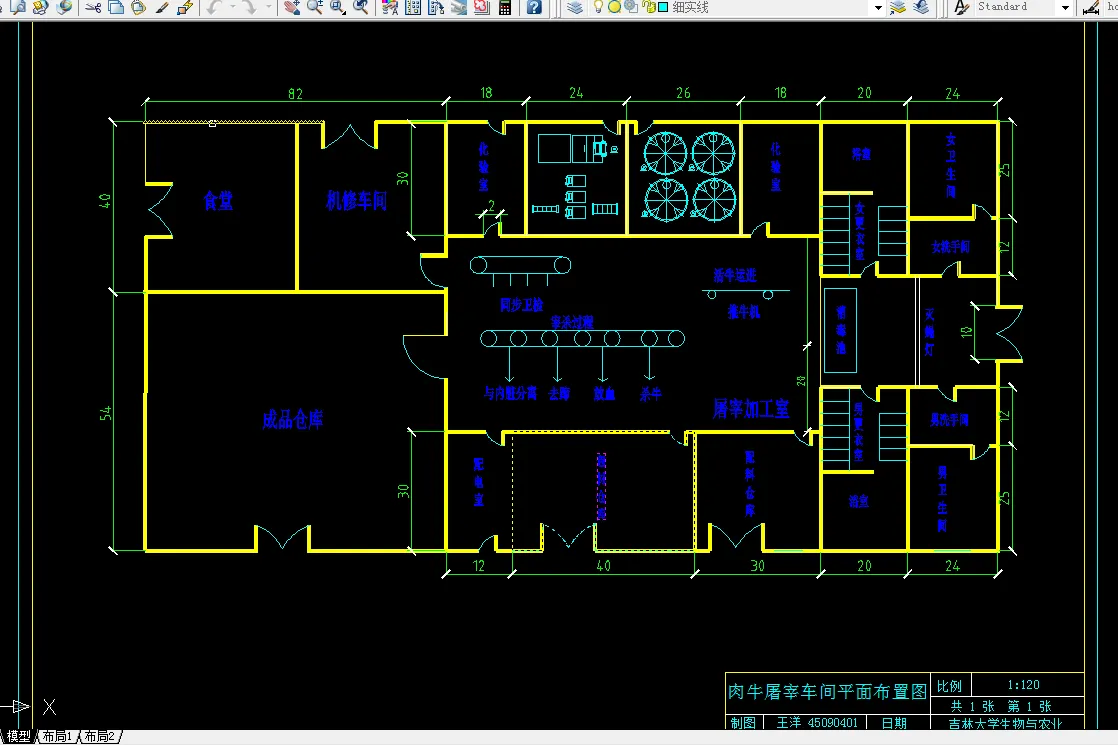This screenshot has width=1118, height=746.
Task: Open the Sheet Set Manager icon
Action: click(x=458, y=7)
